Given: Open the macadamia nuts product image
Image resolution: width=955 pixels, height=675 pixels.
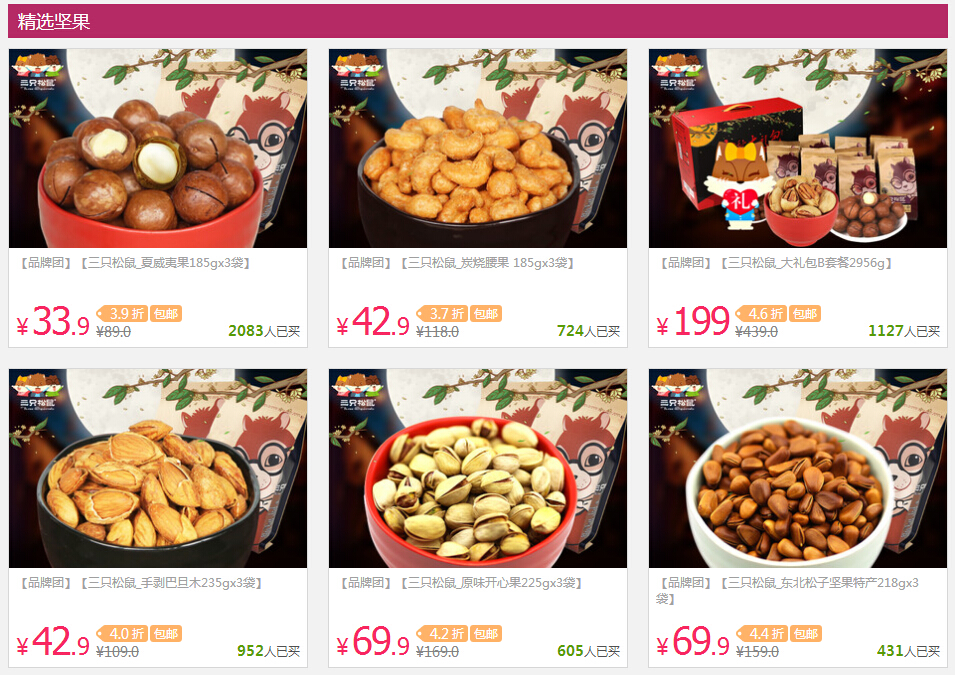Looking at the screenshot, I should point(158,148).
